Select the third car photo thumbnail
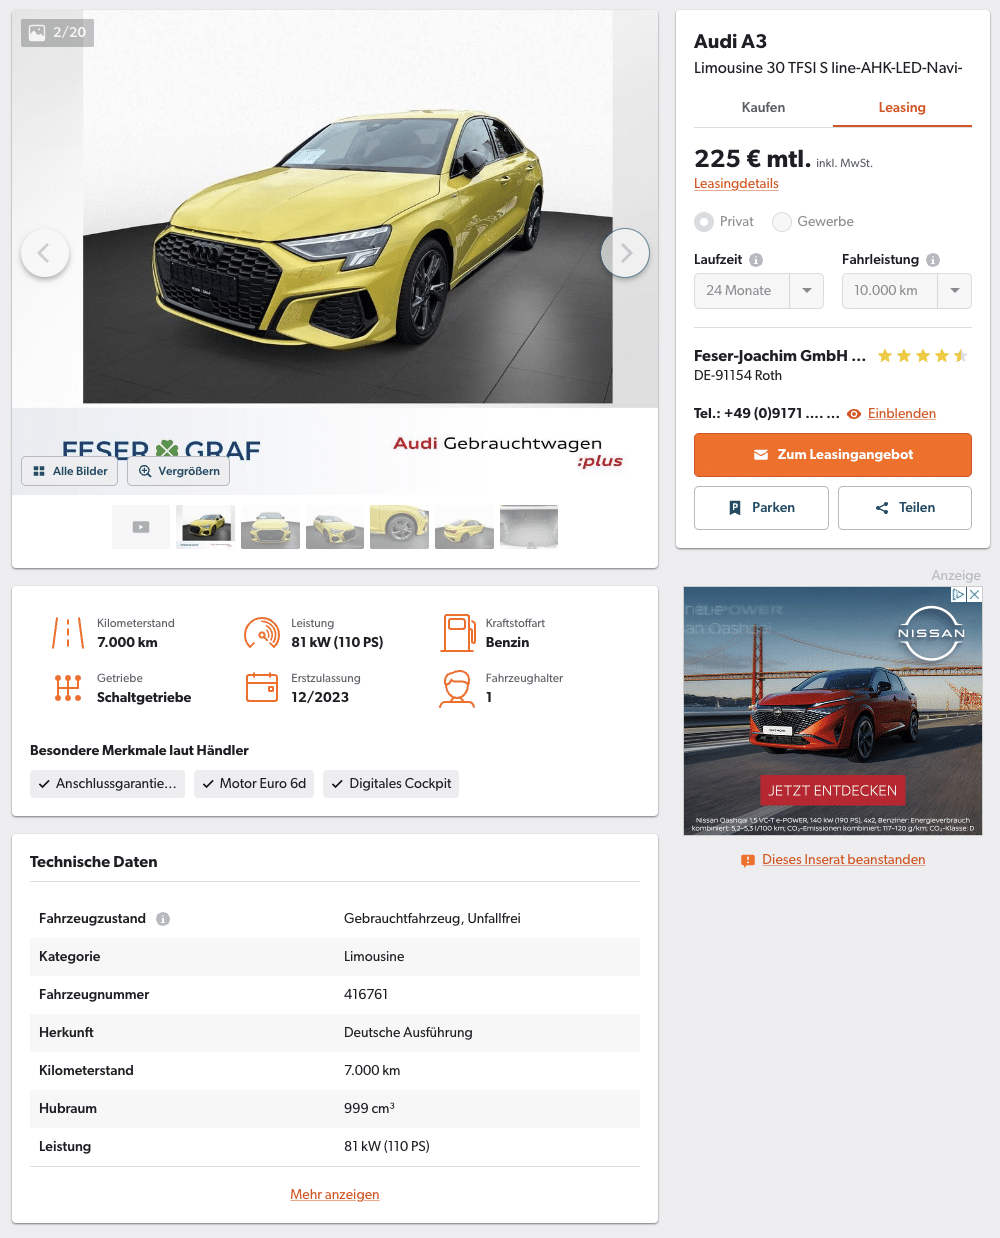Image resolution: width=1000 pixels, height=1238 pixels. pyautogui.click(x=335, y=527)
